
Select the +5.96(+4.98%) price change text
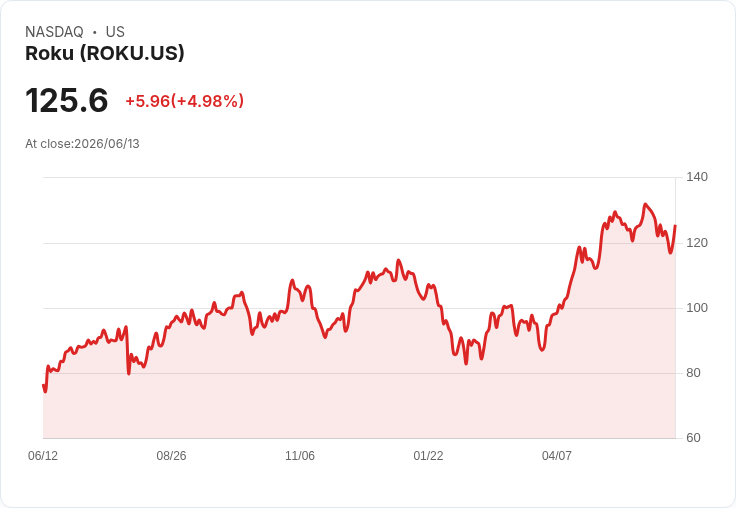coord(184,101)
